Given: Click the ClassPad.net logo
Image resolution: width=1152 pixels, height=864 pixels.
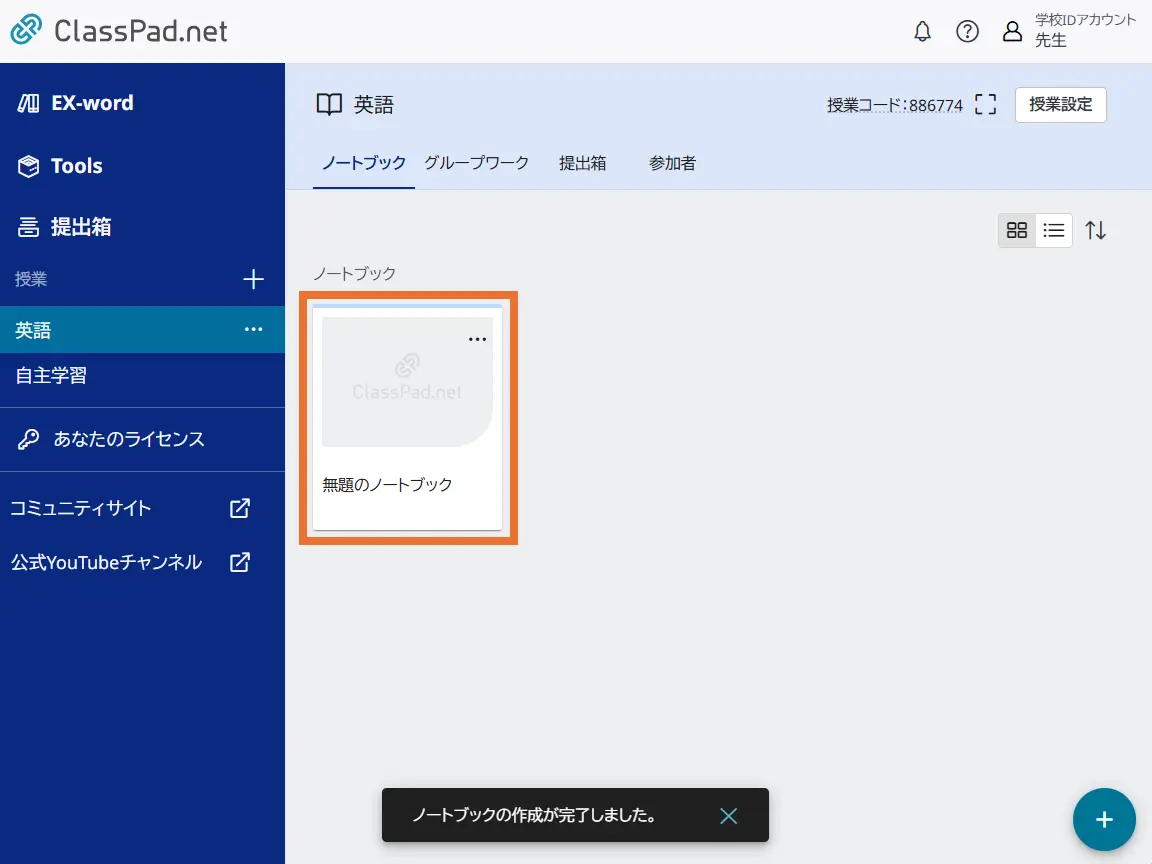Looking at the screenshot, I should pos(118,30).
